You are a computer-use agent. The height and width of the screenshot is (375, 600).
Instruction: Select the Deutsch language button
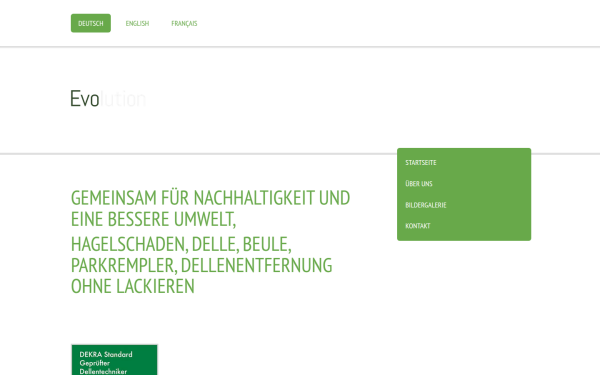click(91, 23)
